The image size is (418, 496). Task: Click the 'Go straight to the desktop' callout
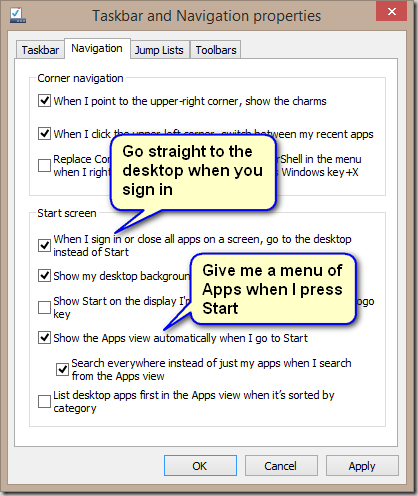point(193,172)
